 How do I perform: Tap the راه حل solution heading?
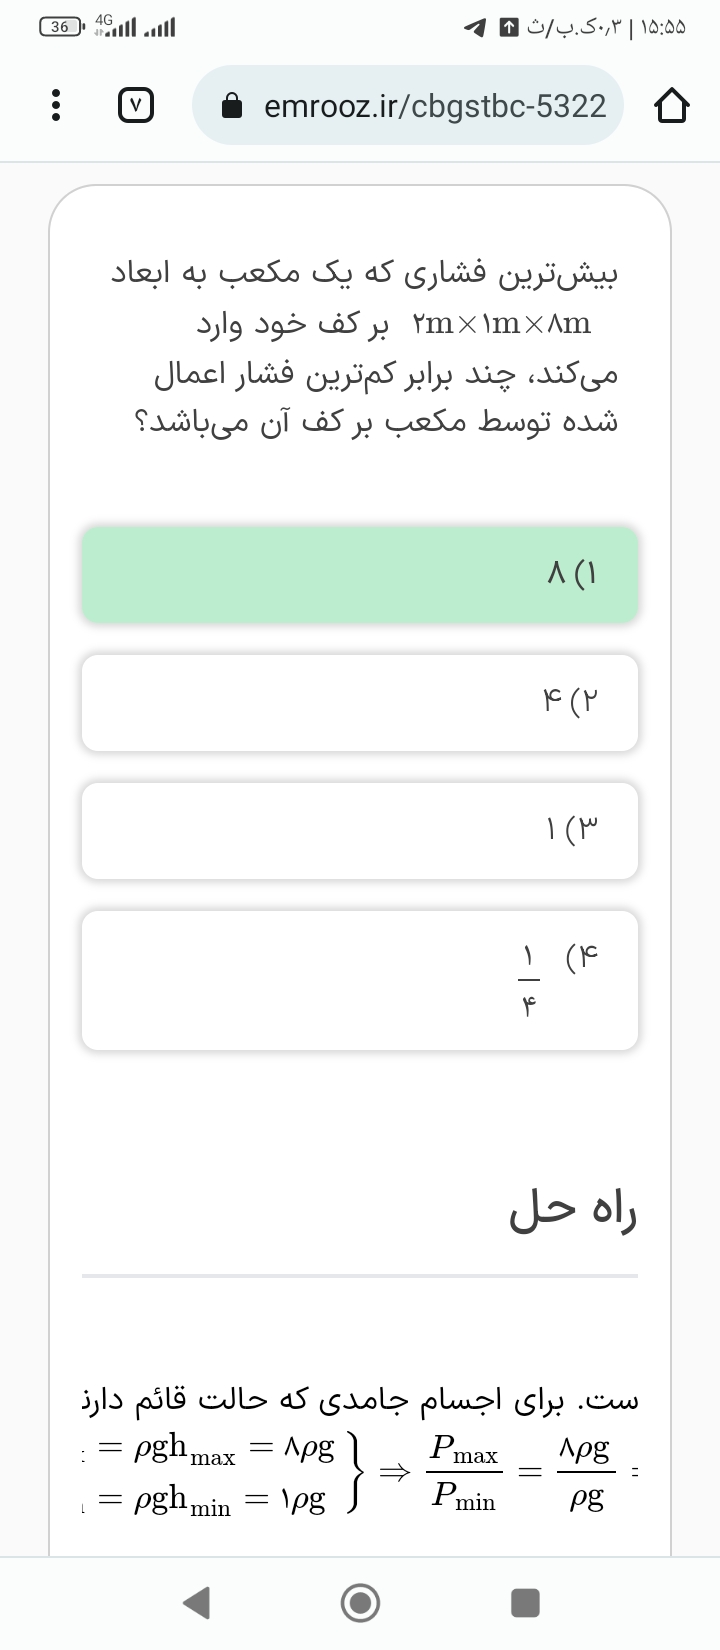(573, 1211)
